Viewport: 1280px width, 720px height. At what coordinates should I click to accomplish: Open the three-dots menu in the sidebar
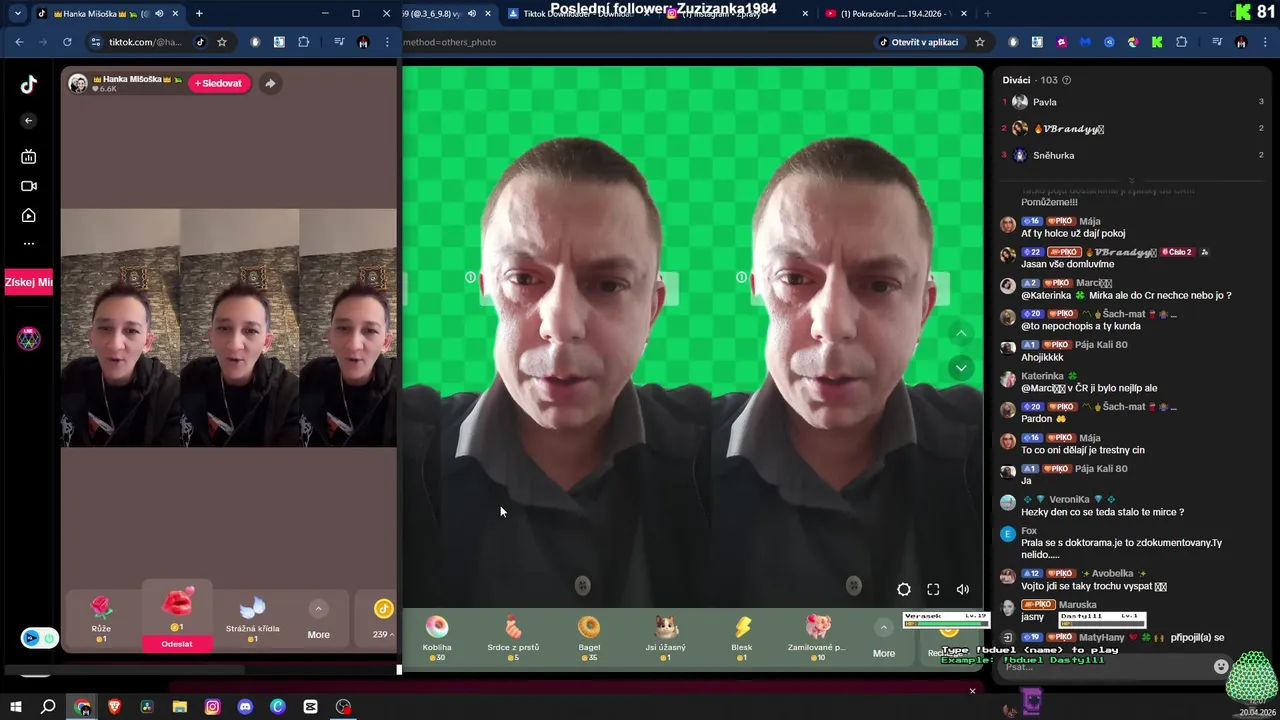point(29,243)
